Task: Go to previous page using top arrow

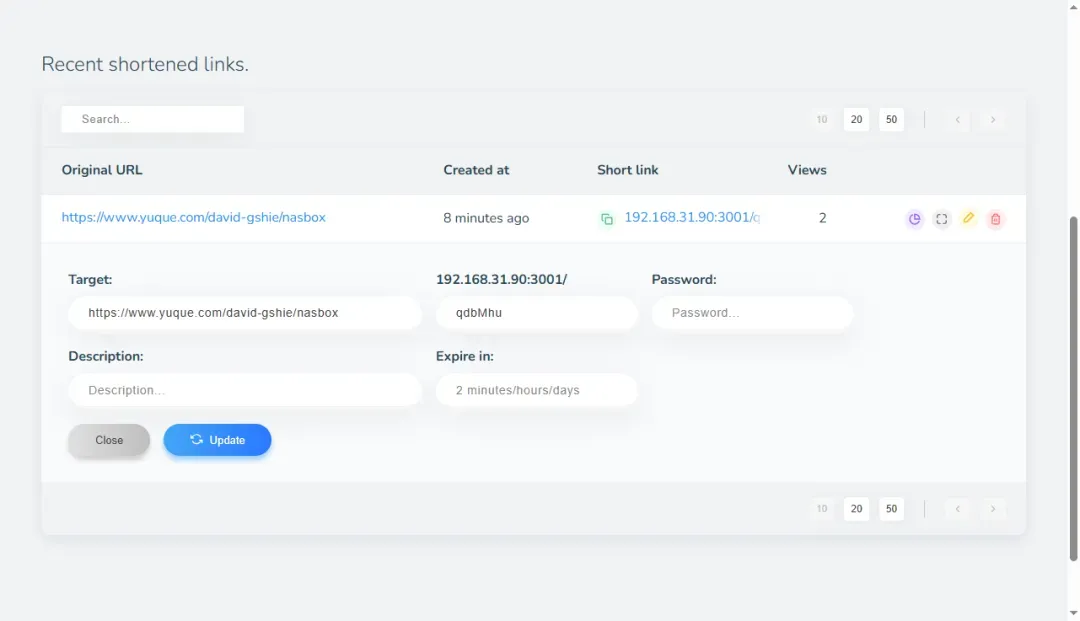Action: tap(957, 120)
